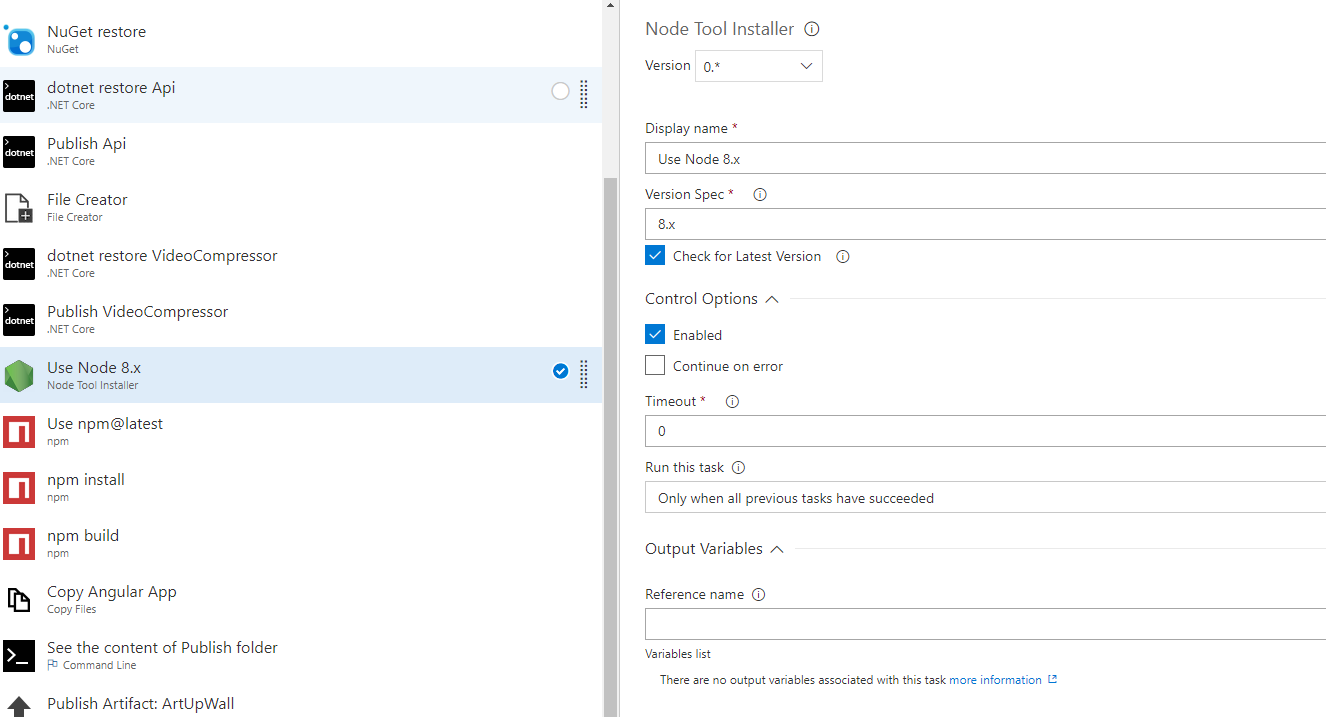This screenshot has width=1326, height=717.
Task: Select Publish Artifact: ArtUpWall task
Action: click(x=301, y=701)
